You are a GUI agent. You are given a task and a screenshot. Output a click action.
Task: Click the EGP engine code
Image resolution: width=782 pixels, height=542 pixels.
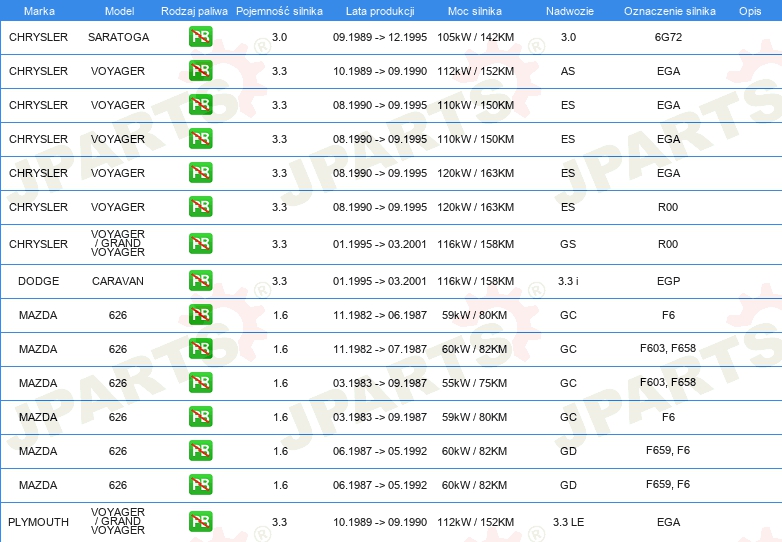point(668,281)
